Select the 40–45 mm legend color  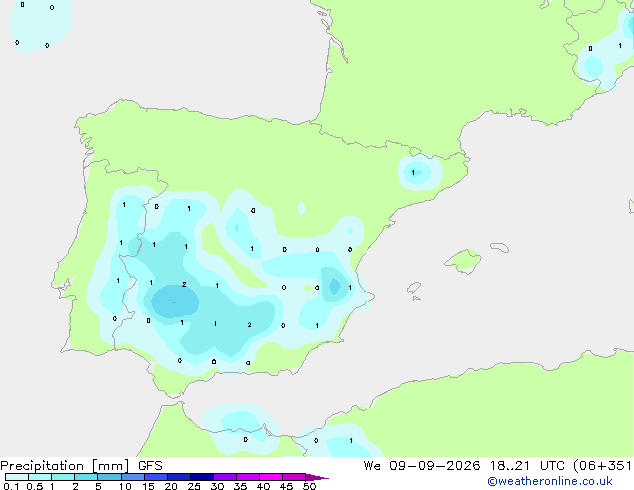pyautogui.click(x=271, y=477)
